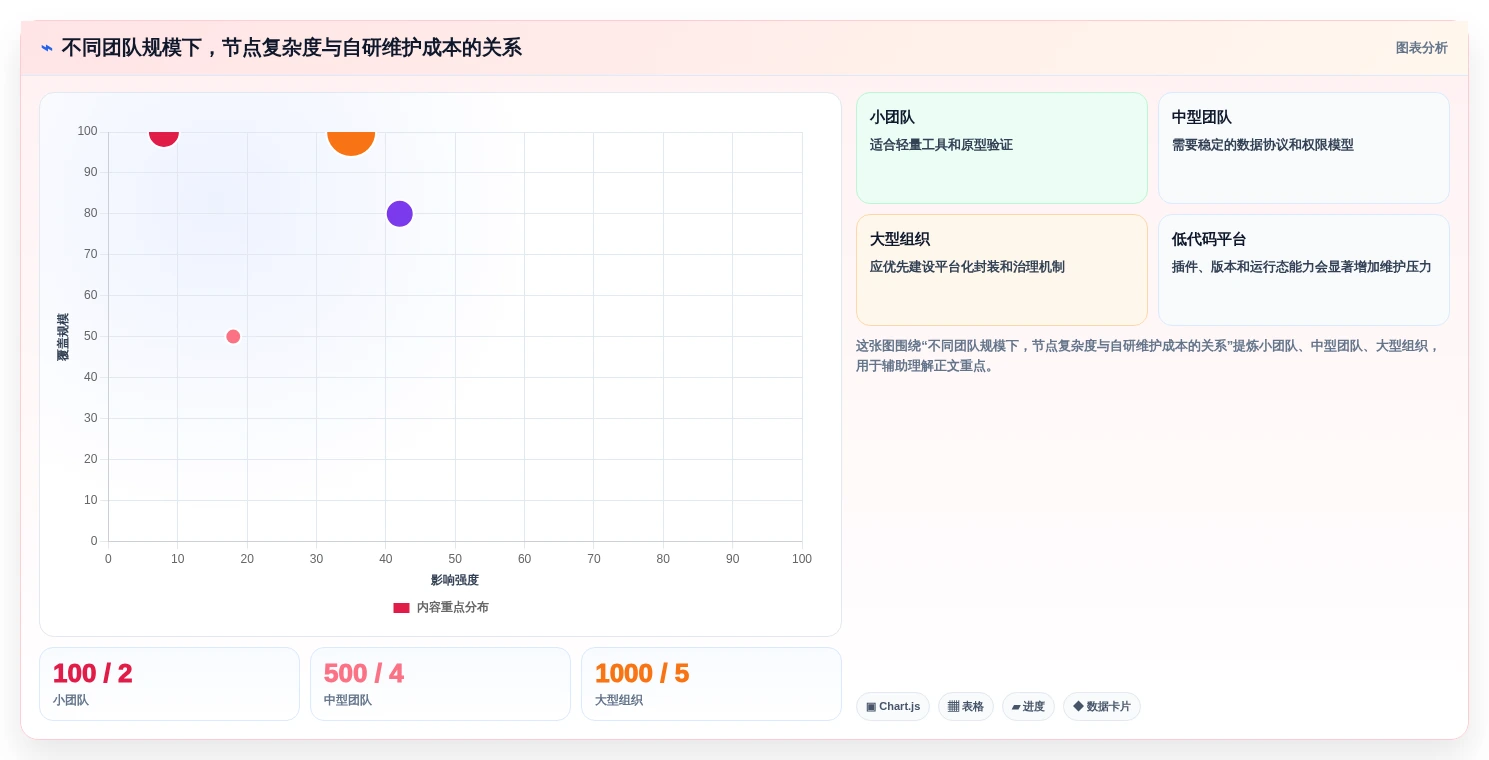The width and height of the screenshot is (1489, 760).
Task: Click the blue lightning icon beside the title
Action: click(47, 48)
